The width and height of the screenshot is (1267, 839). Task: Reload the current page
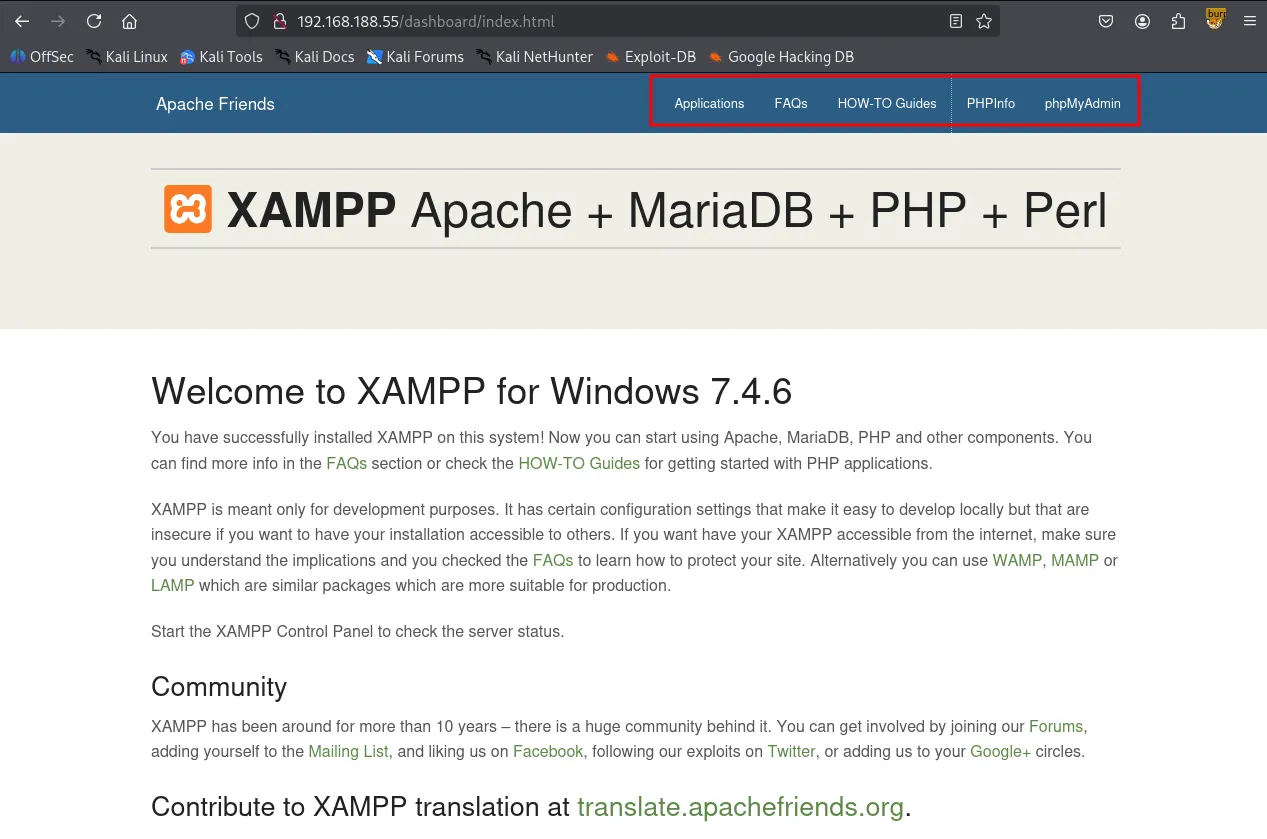(93, 21)
